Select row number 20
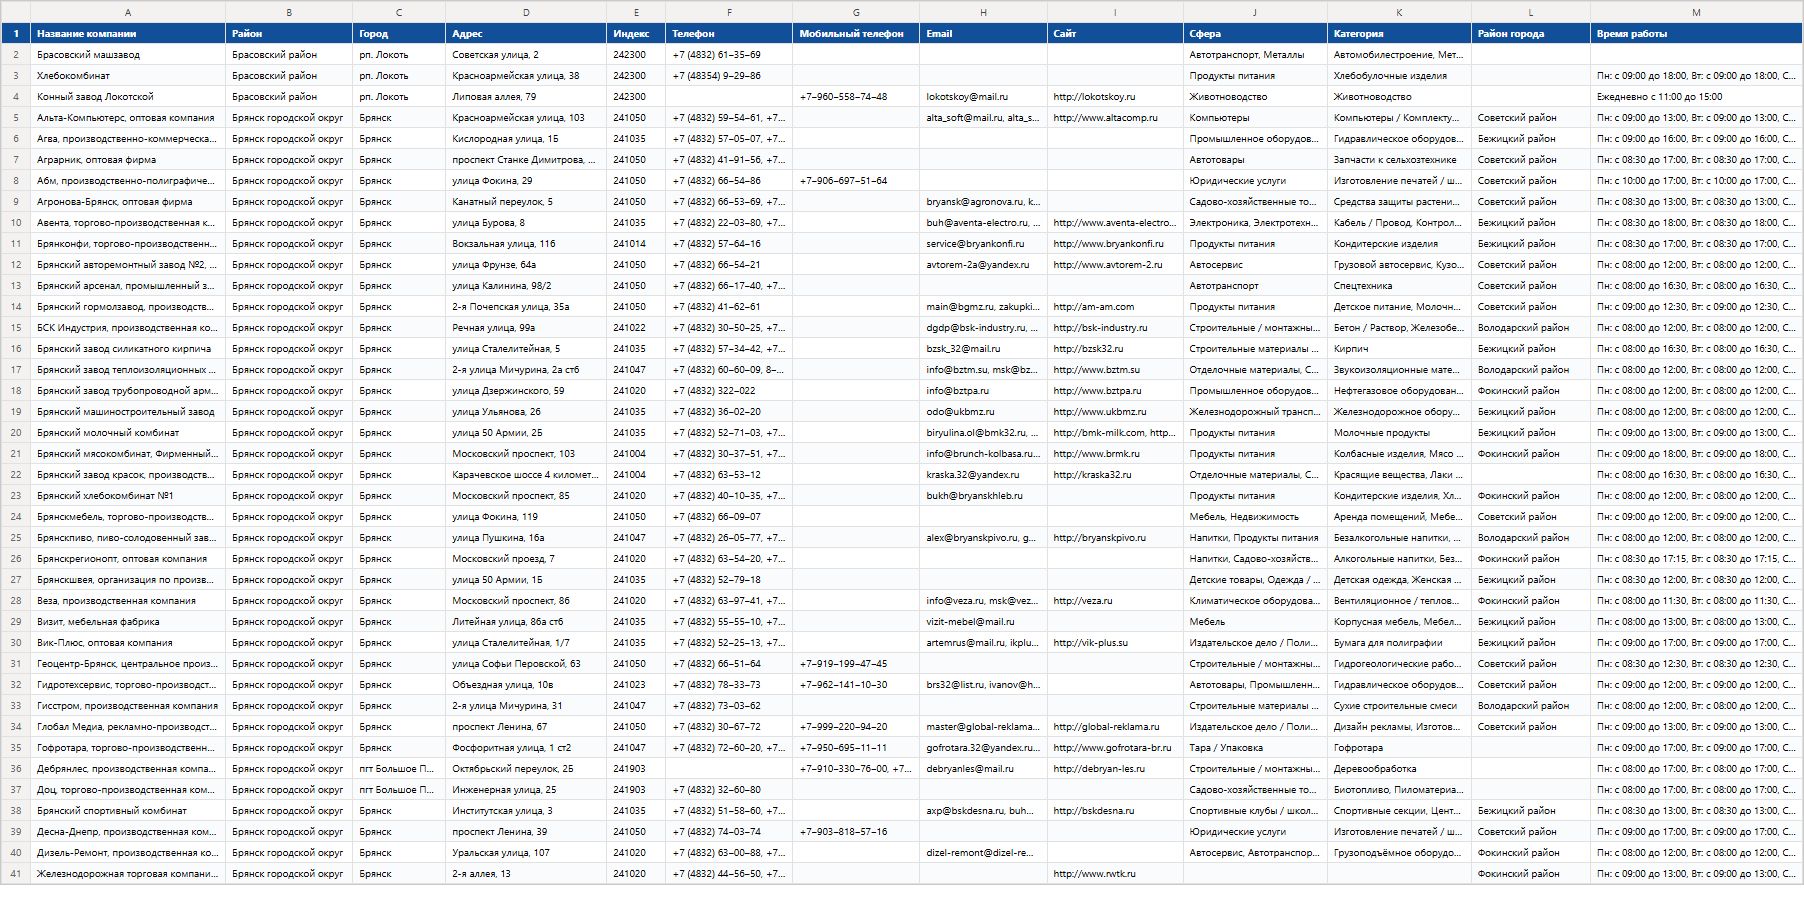Viewport: 1804px width, 902px height. click(15, 433)
